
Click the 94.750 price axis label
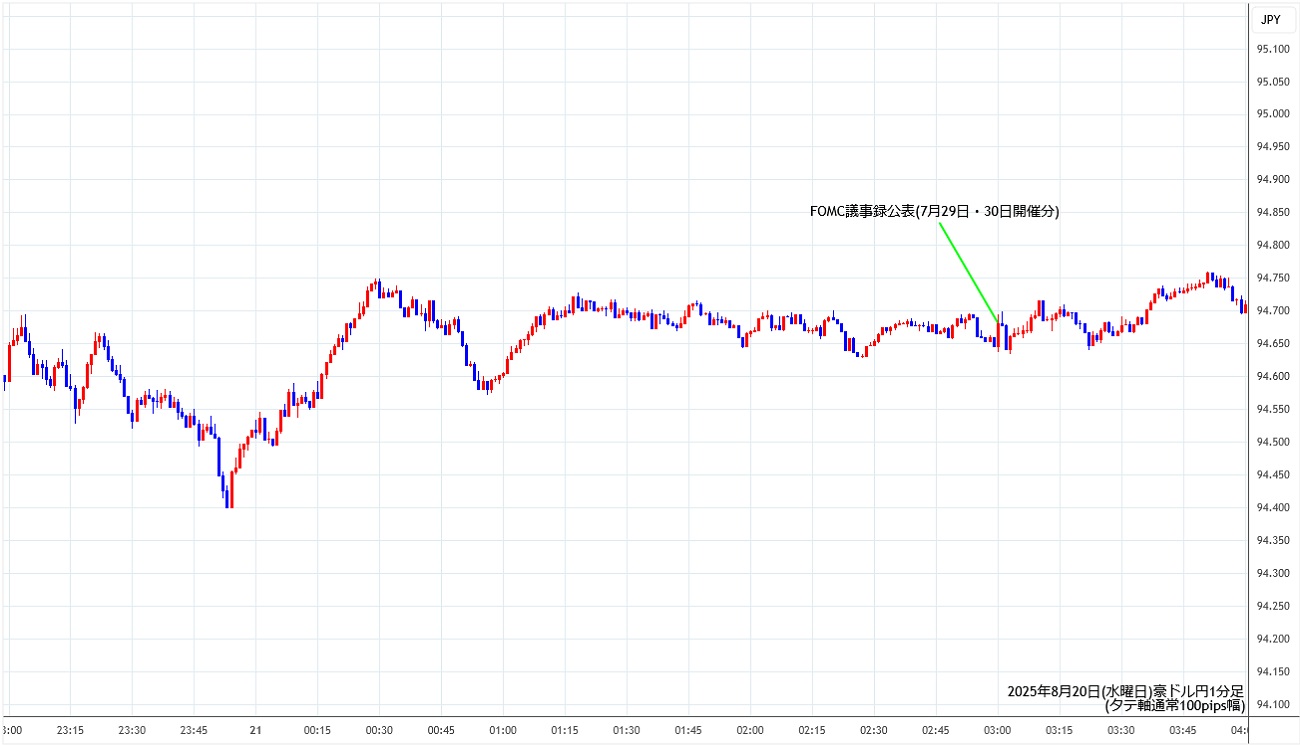pos(1273,278)
